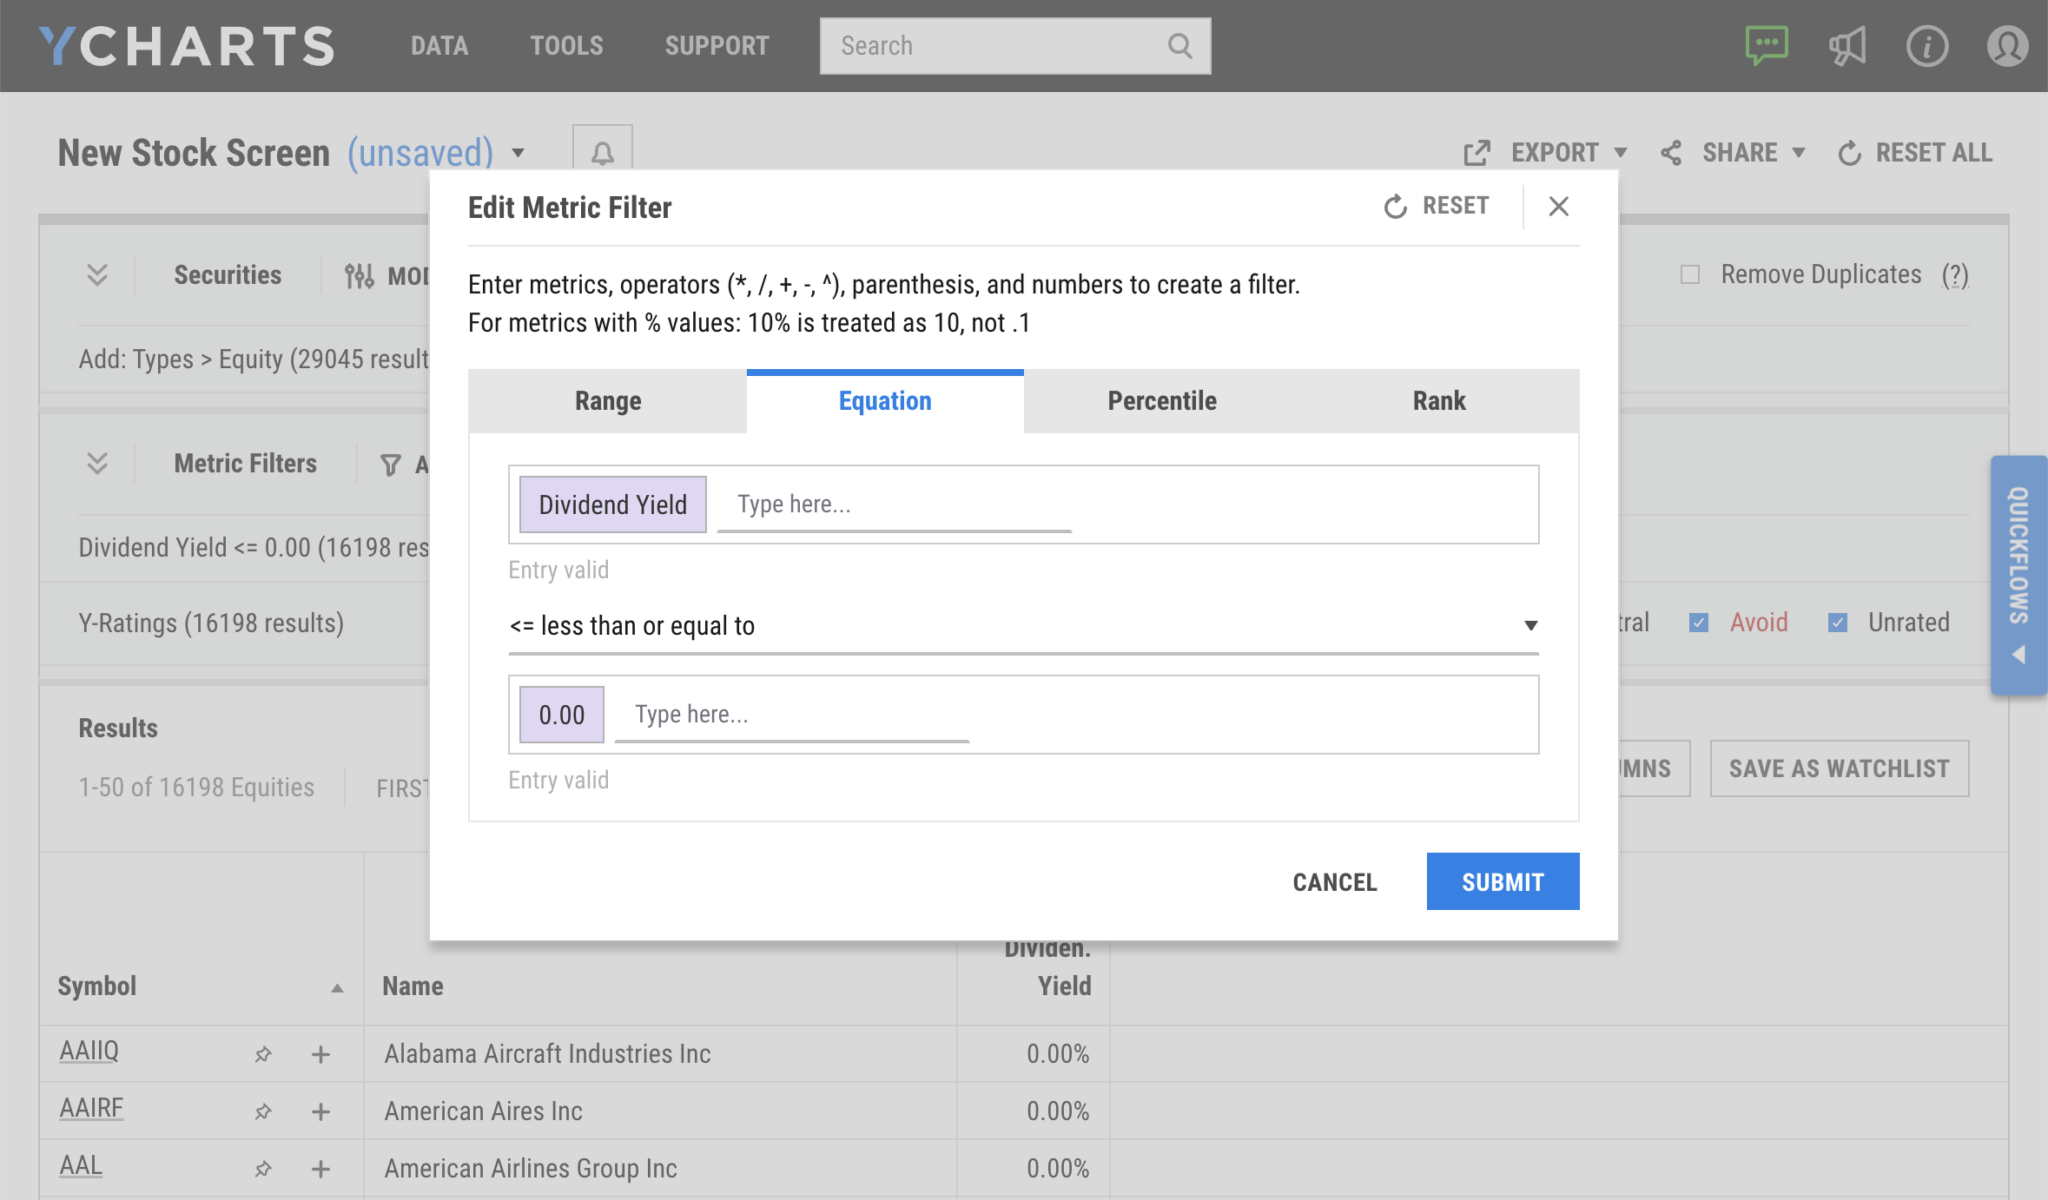Click the CANCEL button
This screenshot has width=2048, height=1200.
(1332, 880)
